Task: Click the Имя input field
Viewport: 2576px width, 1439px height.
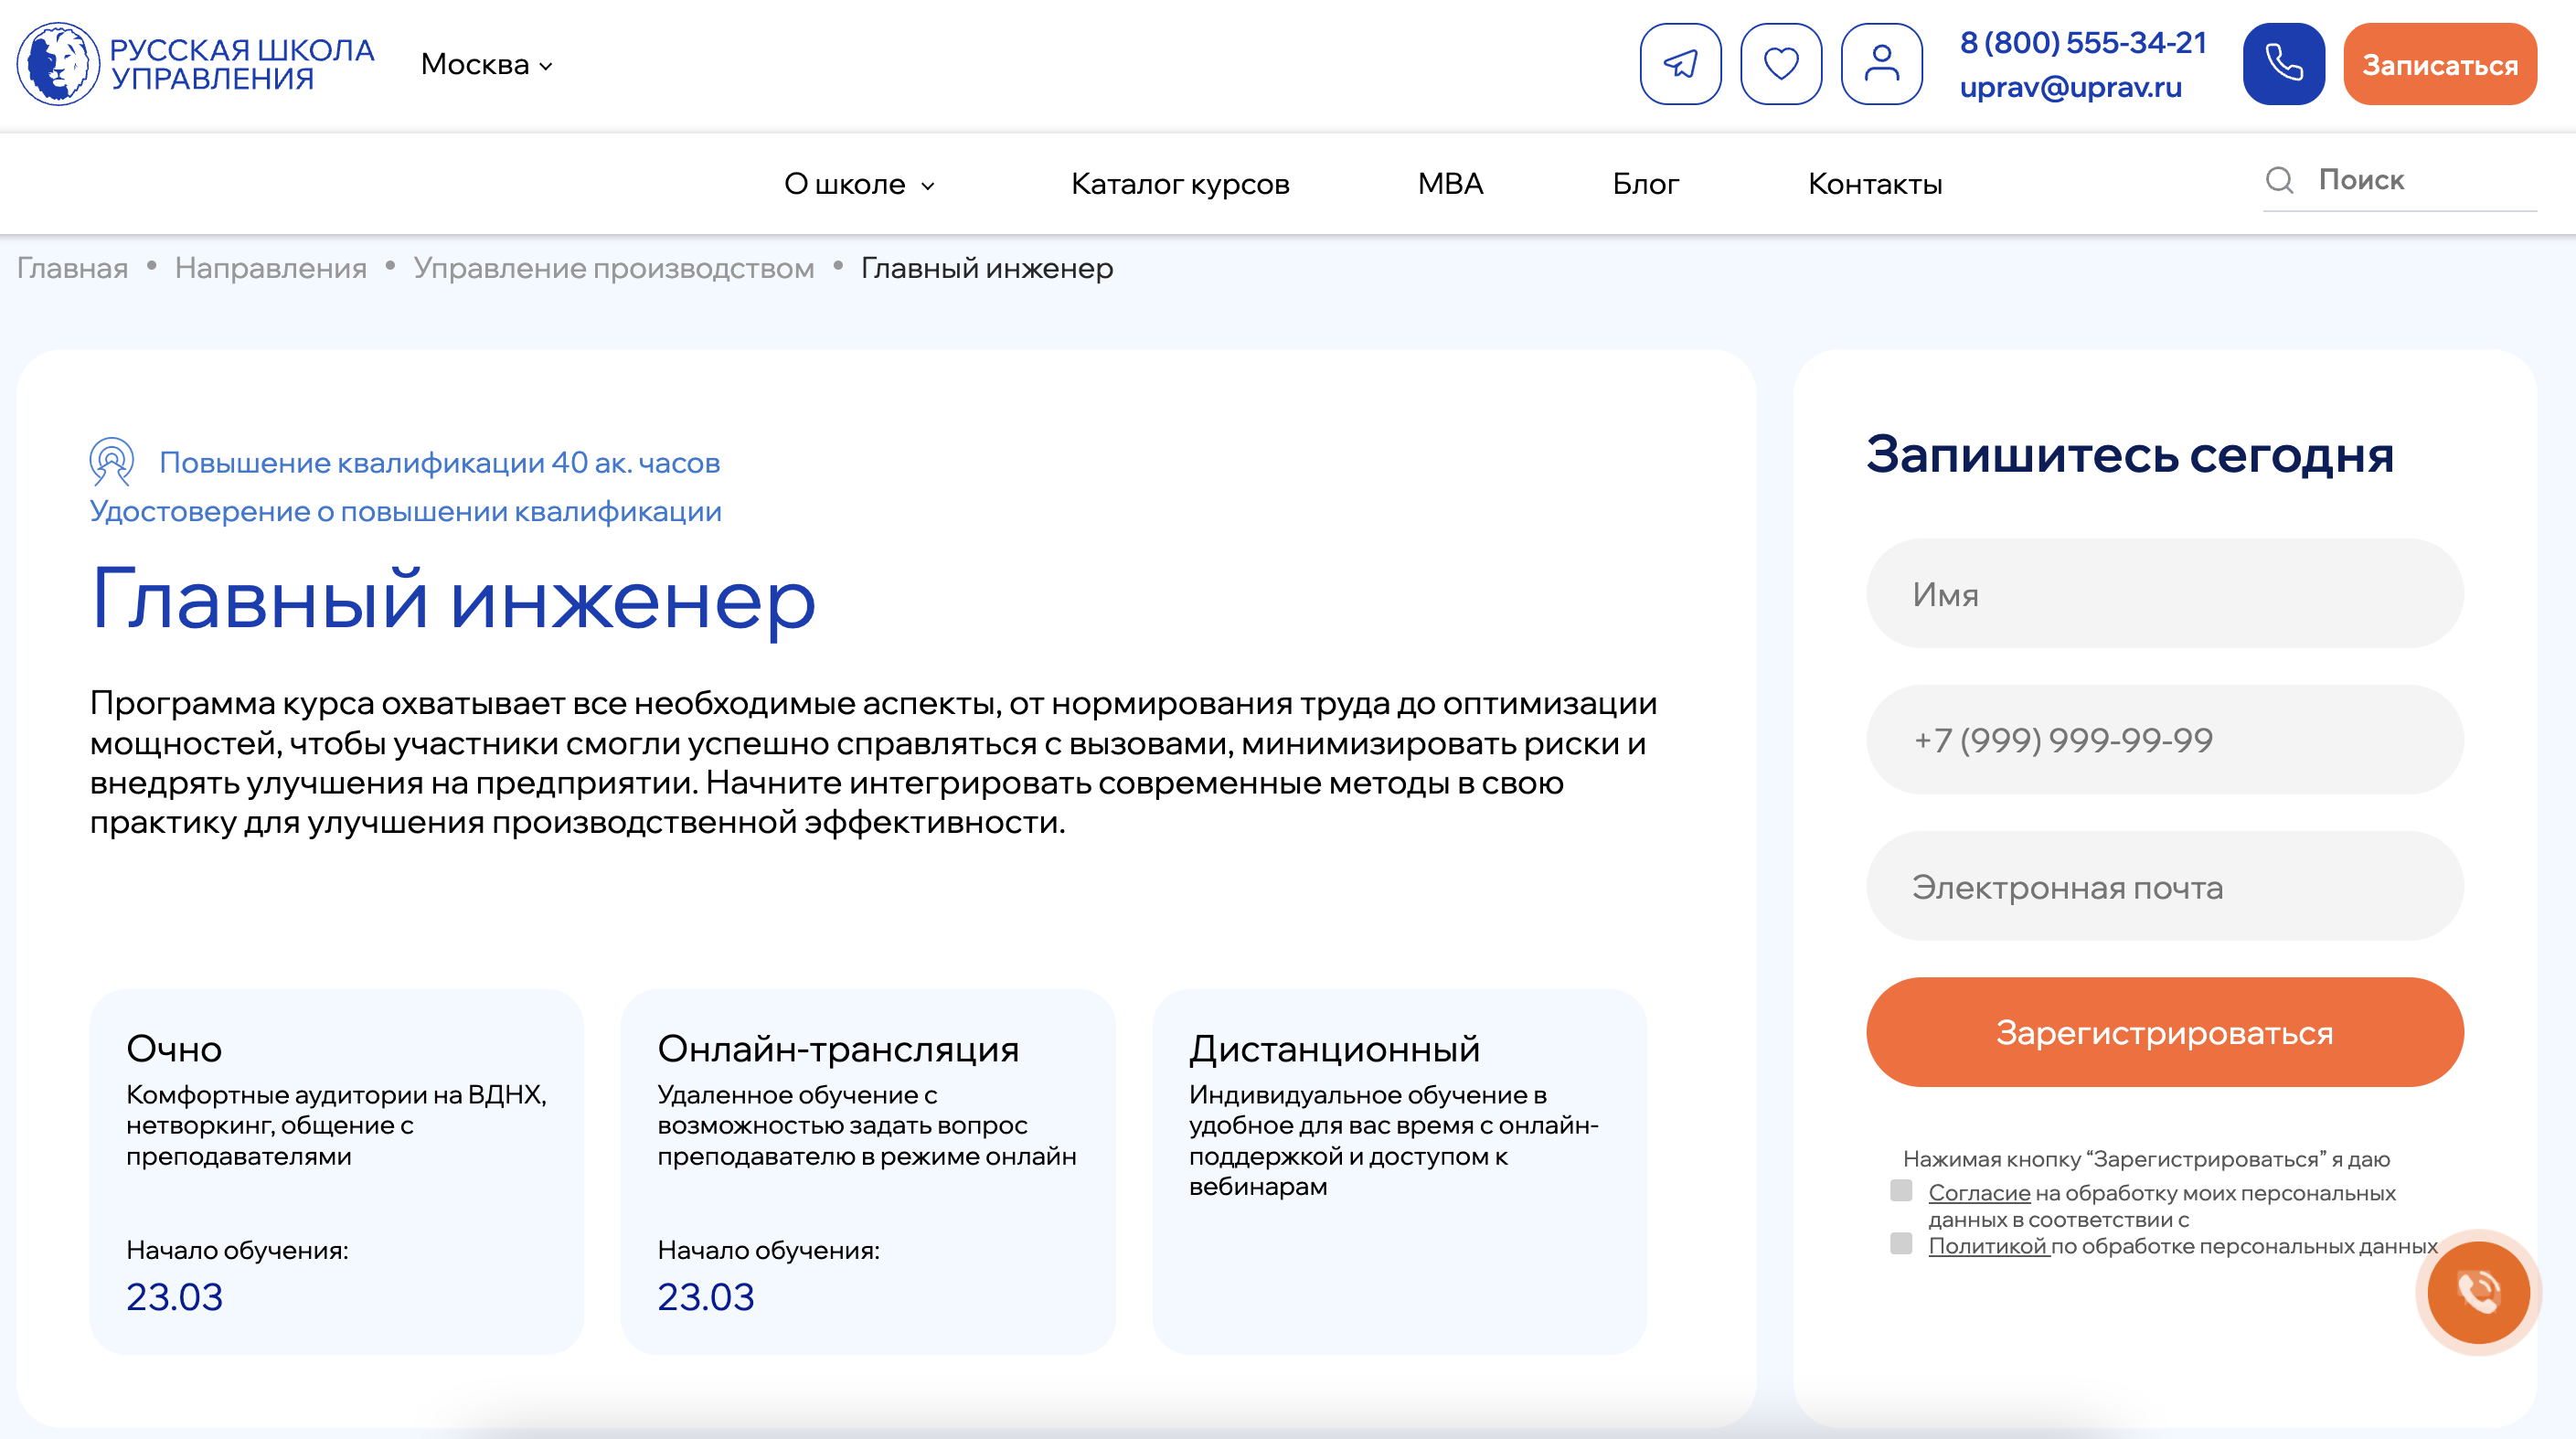Action: [x=2164, y=594]
